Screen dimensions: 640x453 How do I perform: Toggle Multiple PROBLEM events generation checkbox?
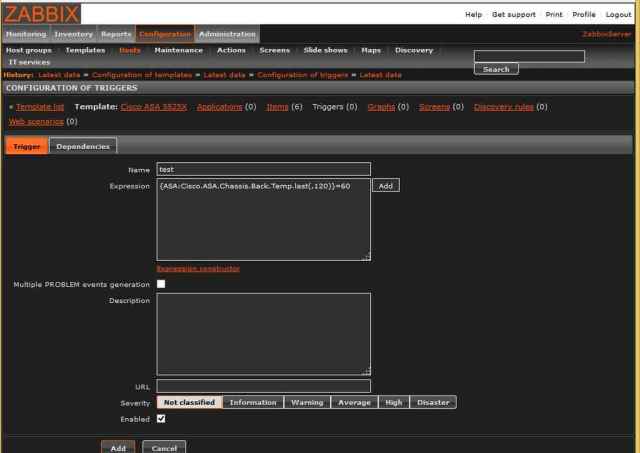[x=161, y=284]
